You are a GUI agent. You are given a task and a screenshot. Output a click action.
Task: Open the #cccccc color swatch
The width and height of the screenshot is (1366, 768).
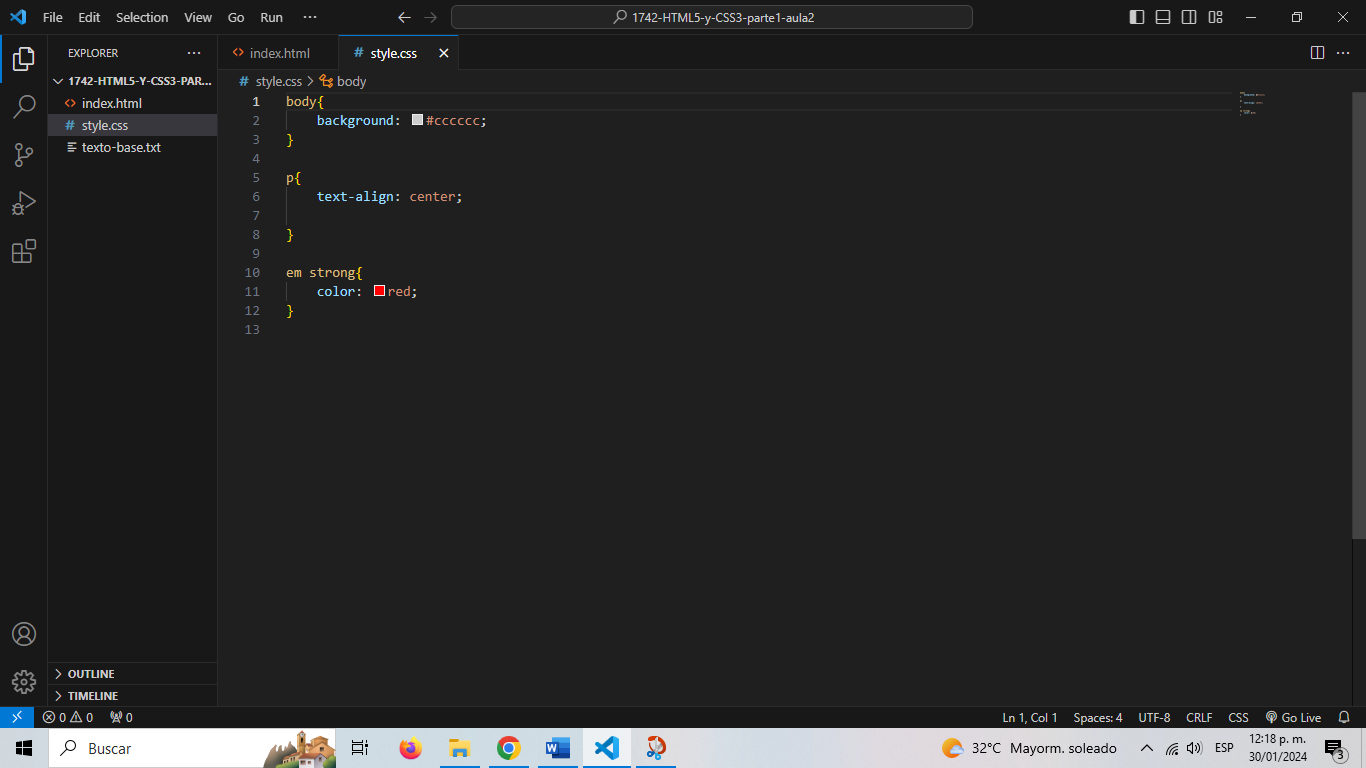[x=418, y=120]
